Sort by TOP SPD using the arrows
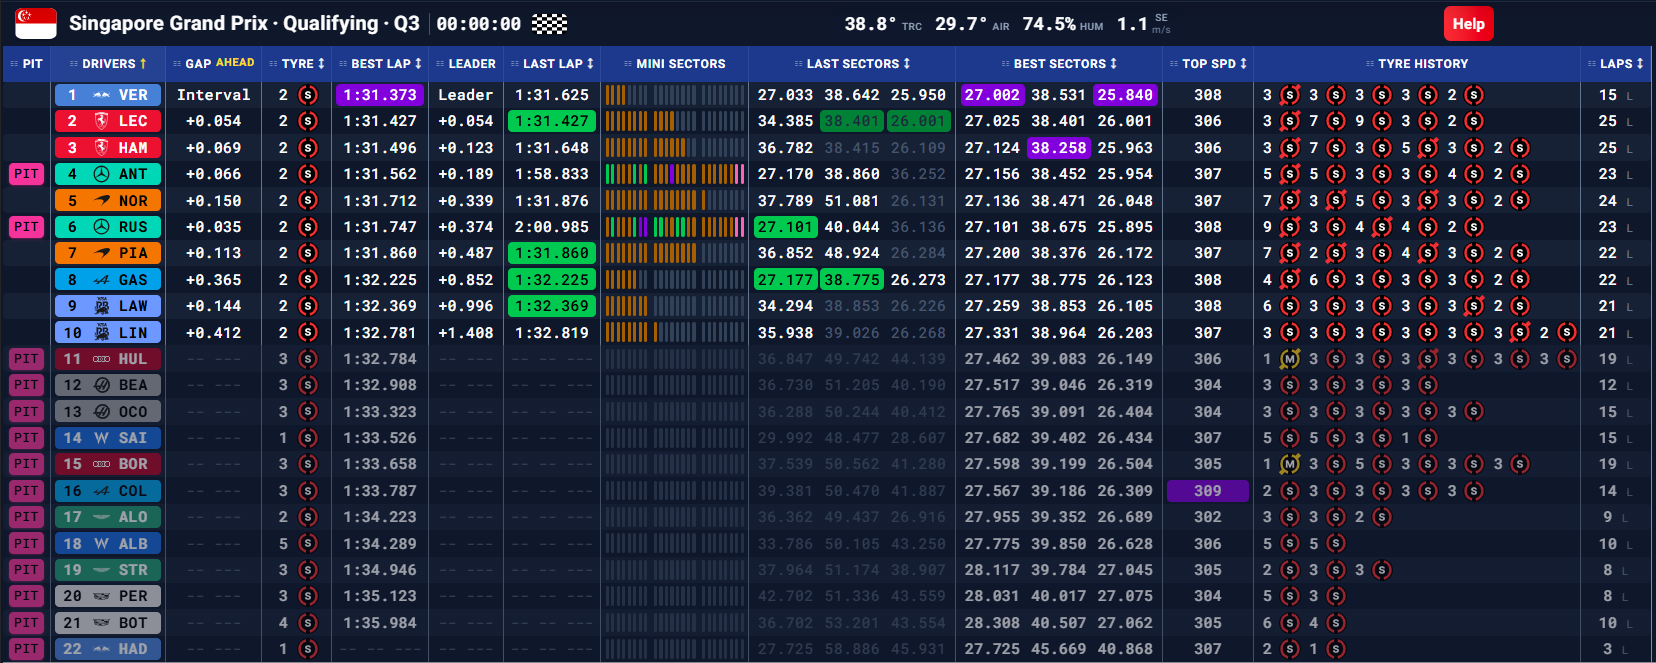1656x663 pixels. click(1243, 64)
